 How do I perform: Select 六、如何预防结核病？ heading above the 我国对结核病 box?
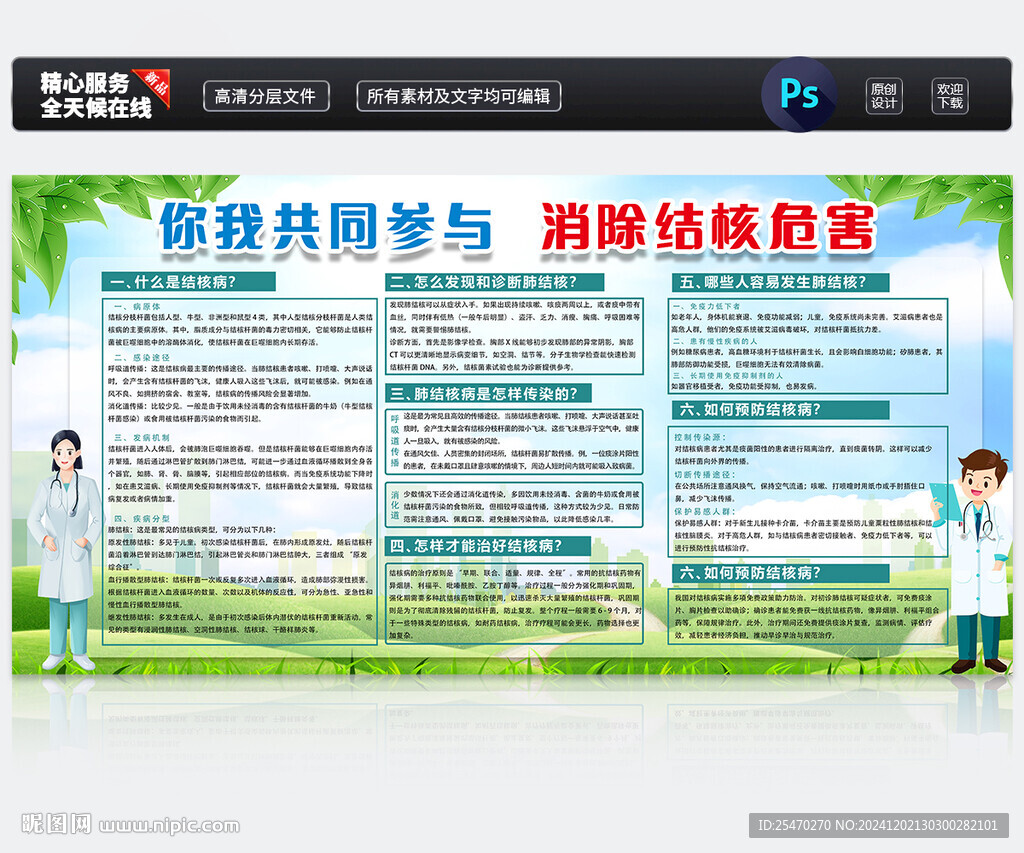point(780,573)
